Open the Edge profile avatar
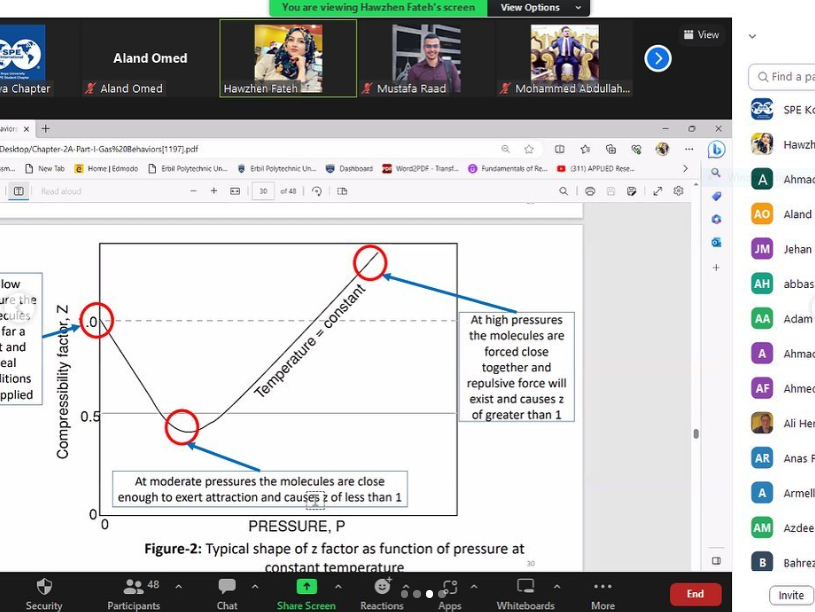This screenshot has height=612, width=815. 662,149
